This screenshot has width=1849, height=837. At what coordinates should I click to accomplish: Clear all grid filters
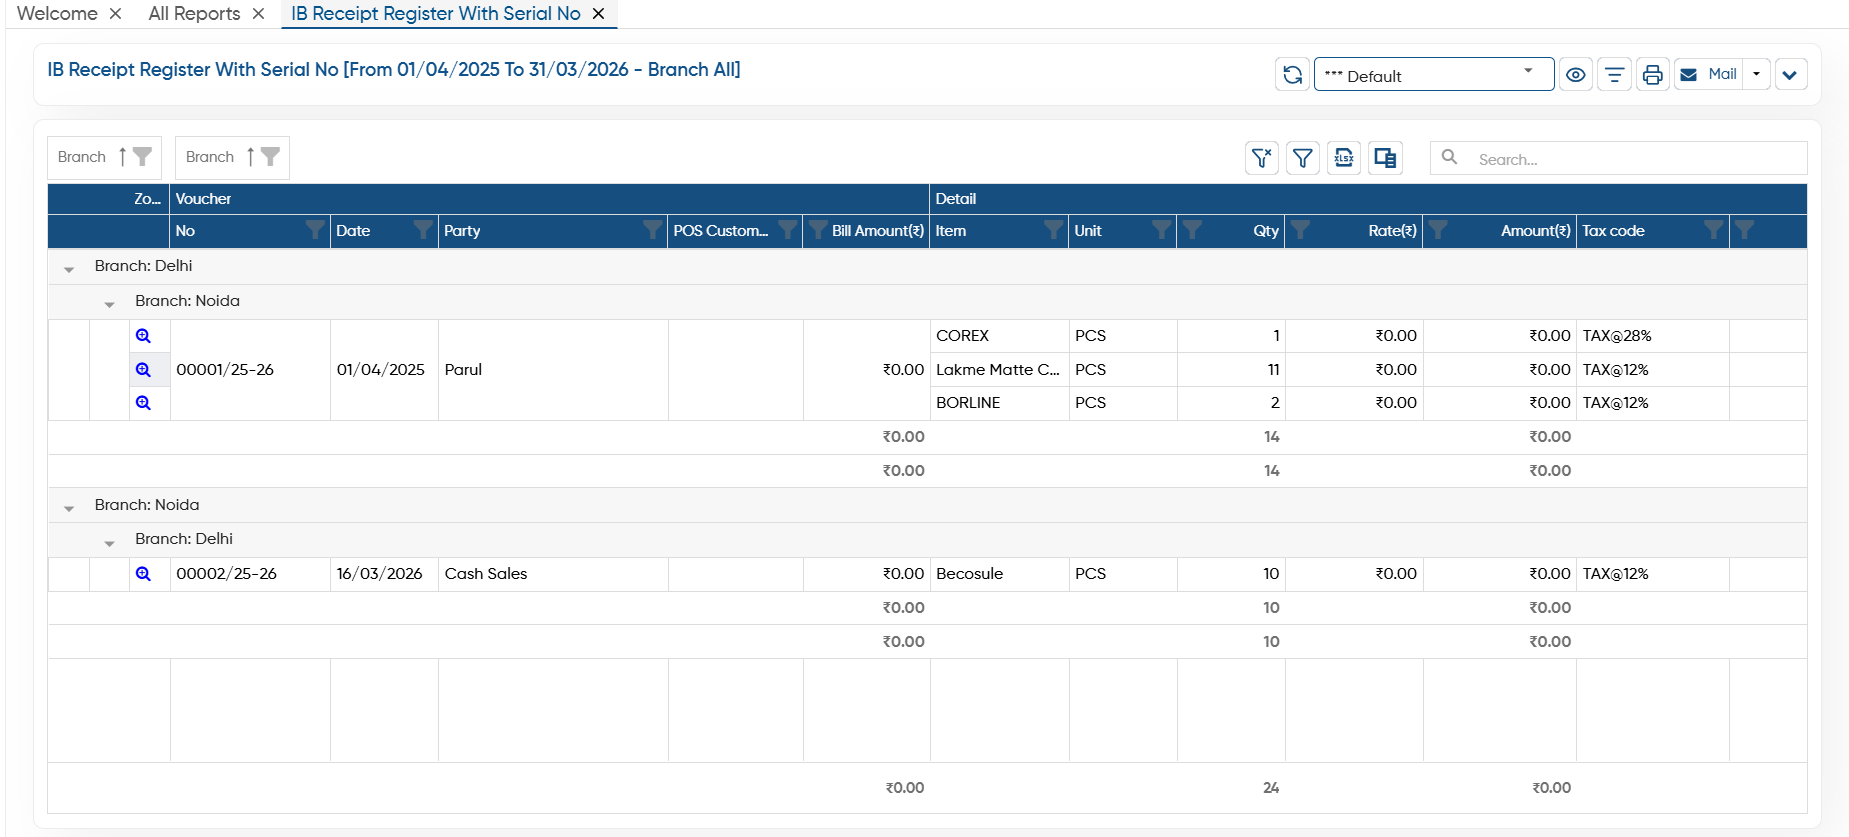(1262, 158)
